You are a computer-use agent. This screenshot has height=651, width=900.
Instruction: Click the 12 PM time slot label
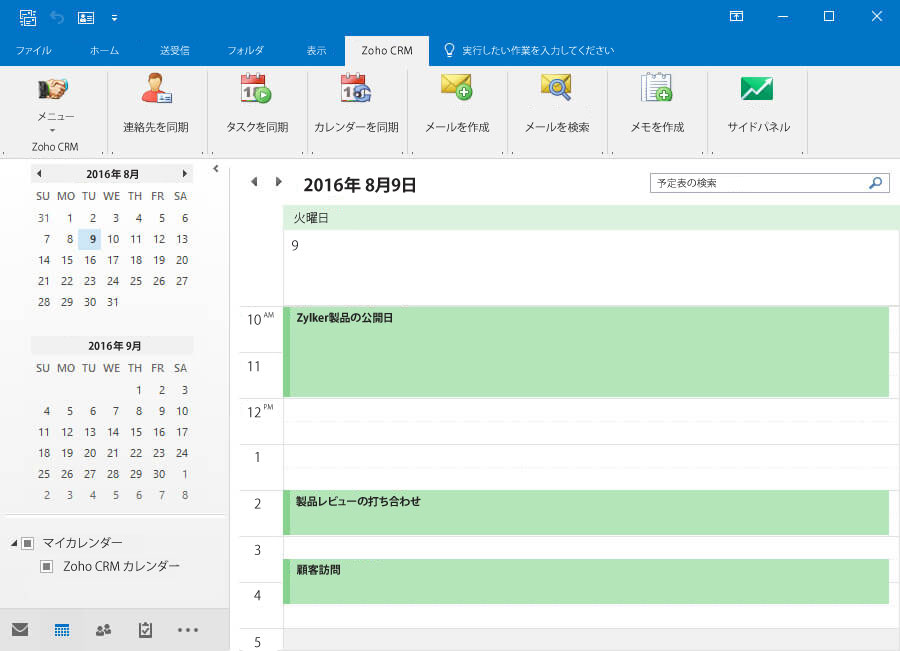tap(260, 412)
